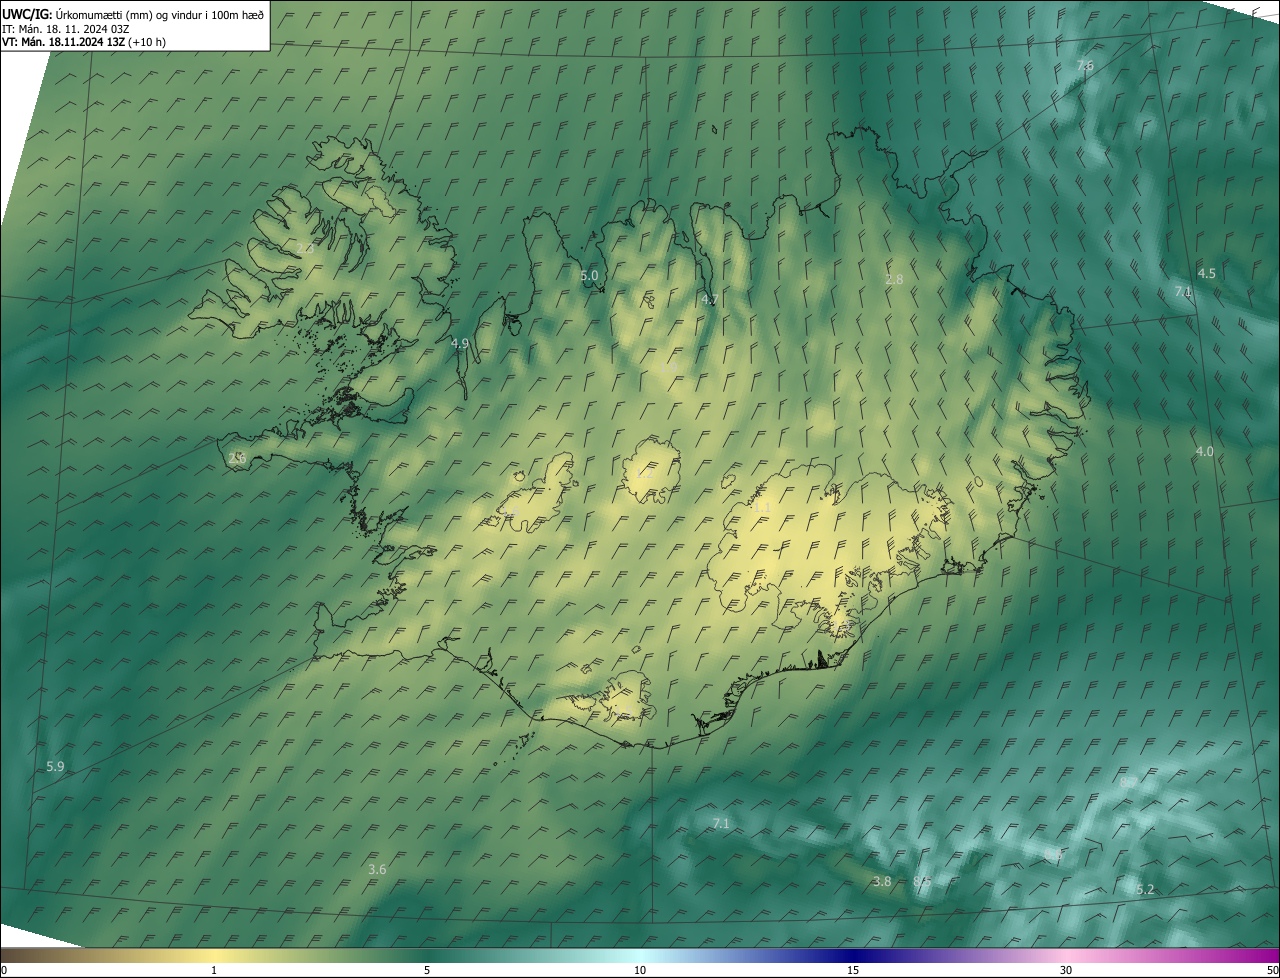The height and width of the screenshot is (978, 1280).
Task: Select the initial time line "IT: Mán. 18. 11. 2024 03Z"
Action: click(x=65, y=28)
